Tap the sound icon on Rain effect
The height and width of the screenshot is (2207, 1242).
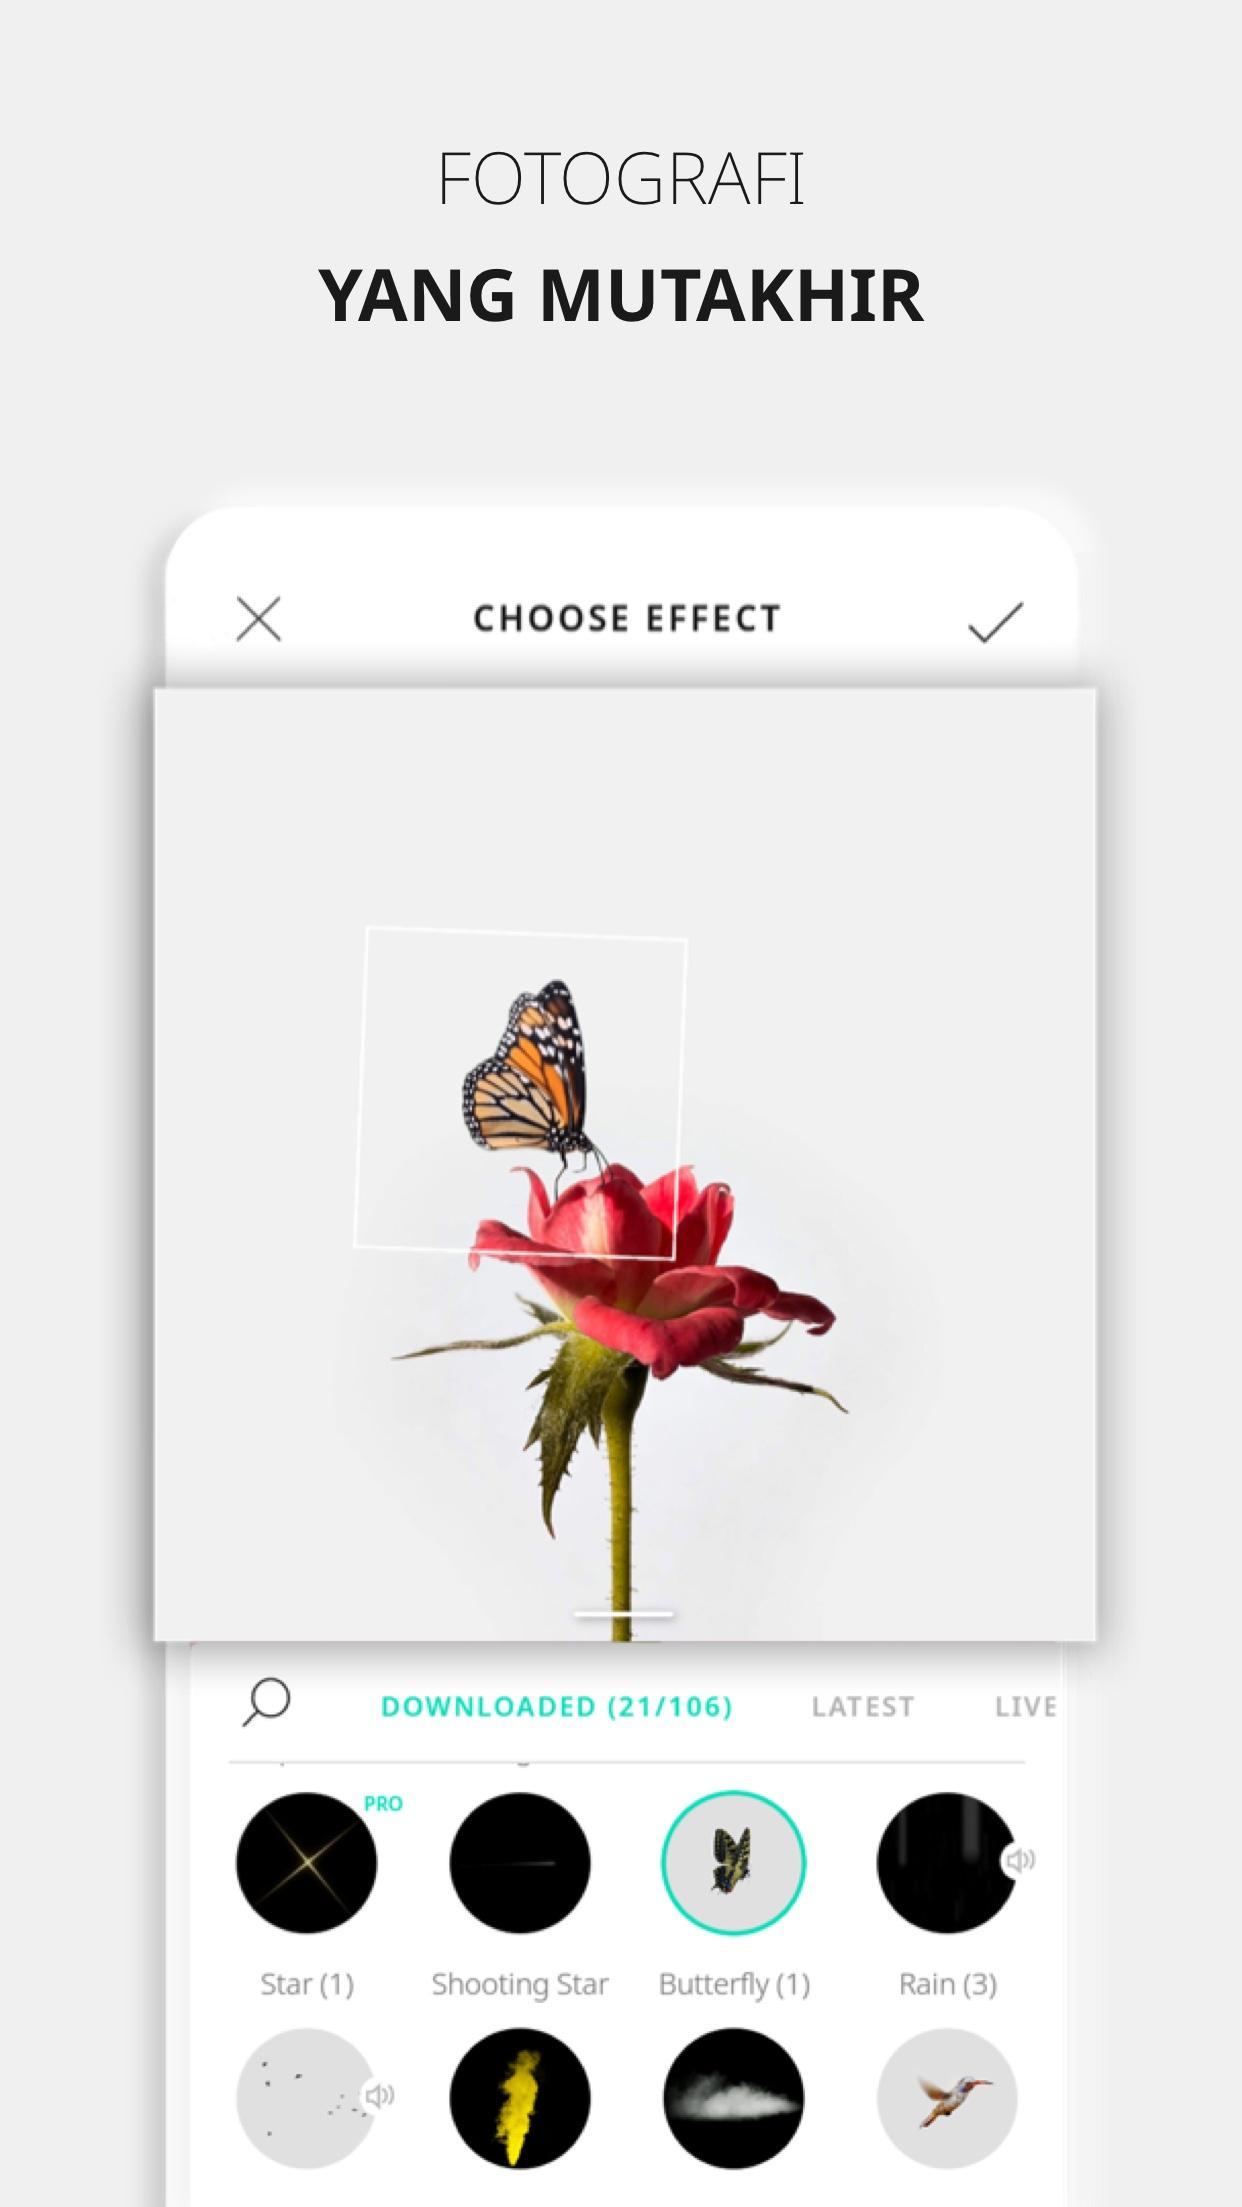pyautogui.click(x=1019, y=1860)
